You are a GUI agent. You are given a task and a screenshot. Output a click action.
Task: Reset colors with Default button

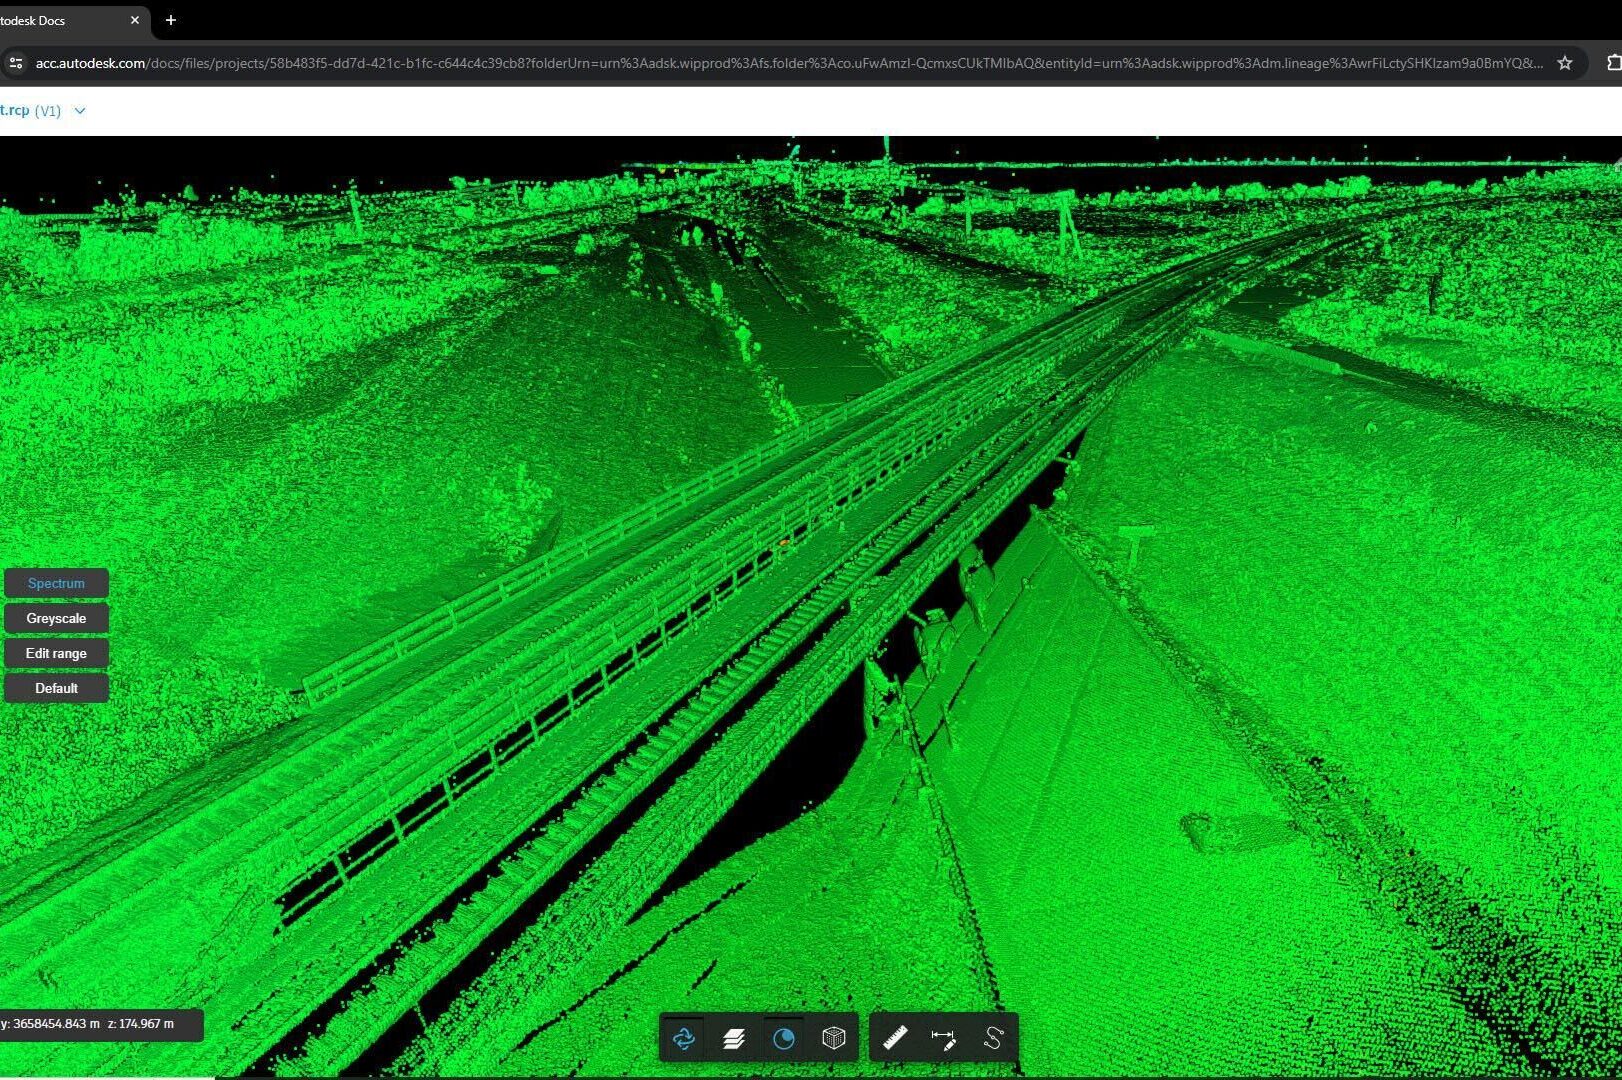[56, 688]
